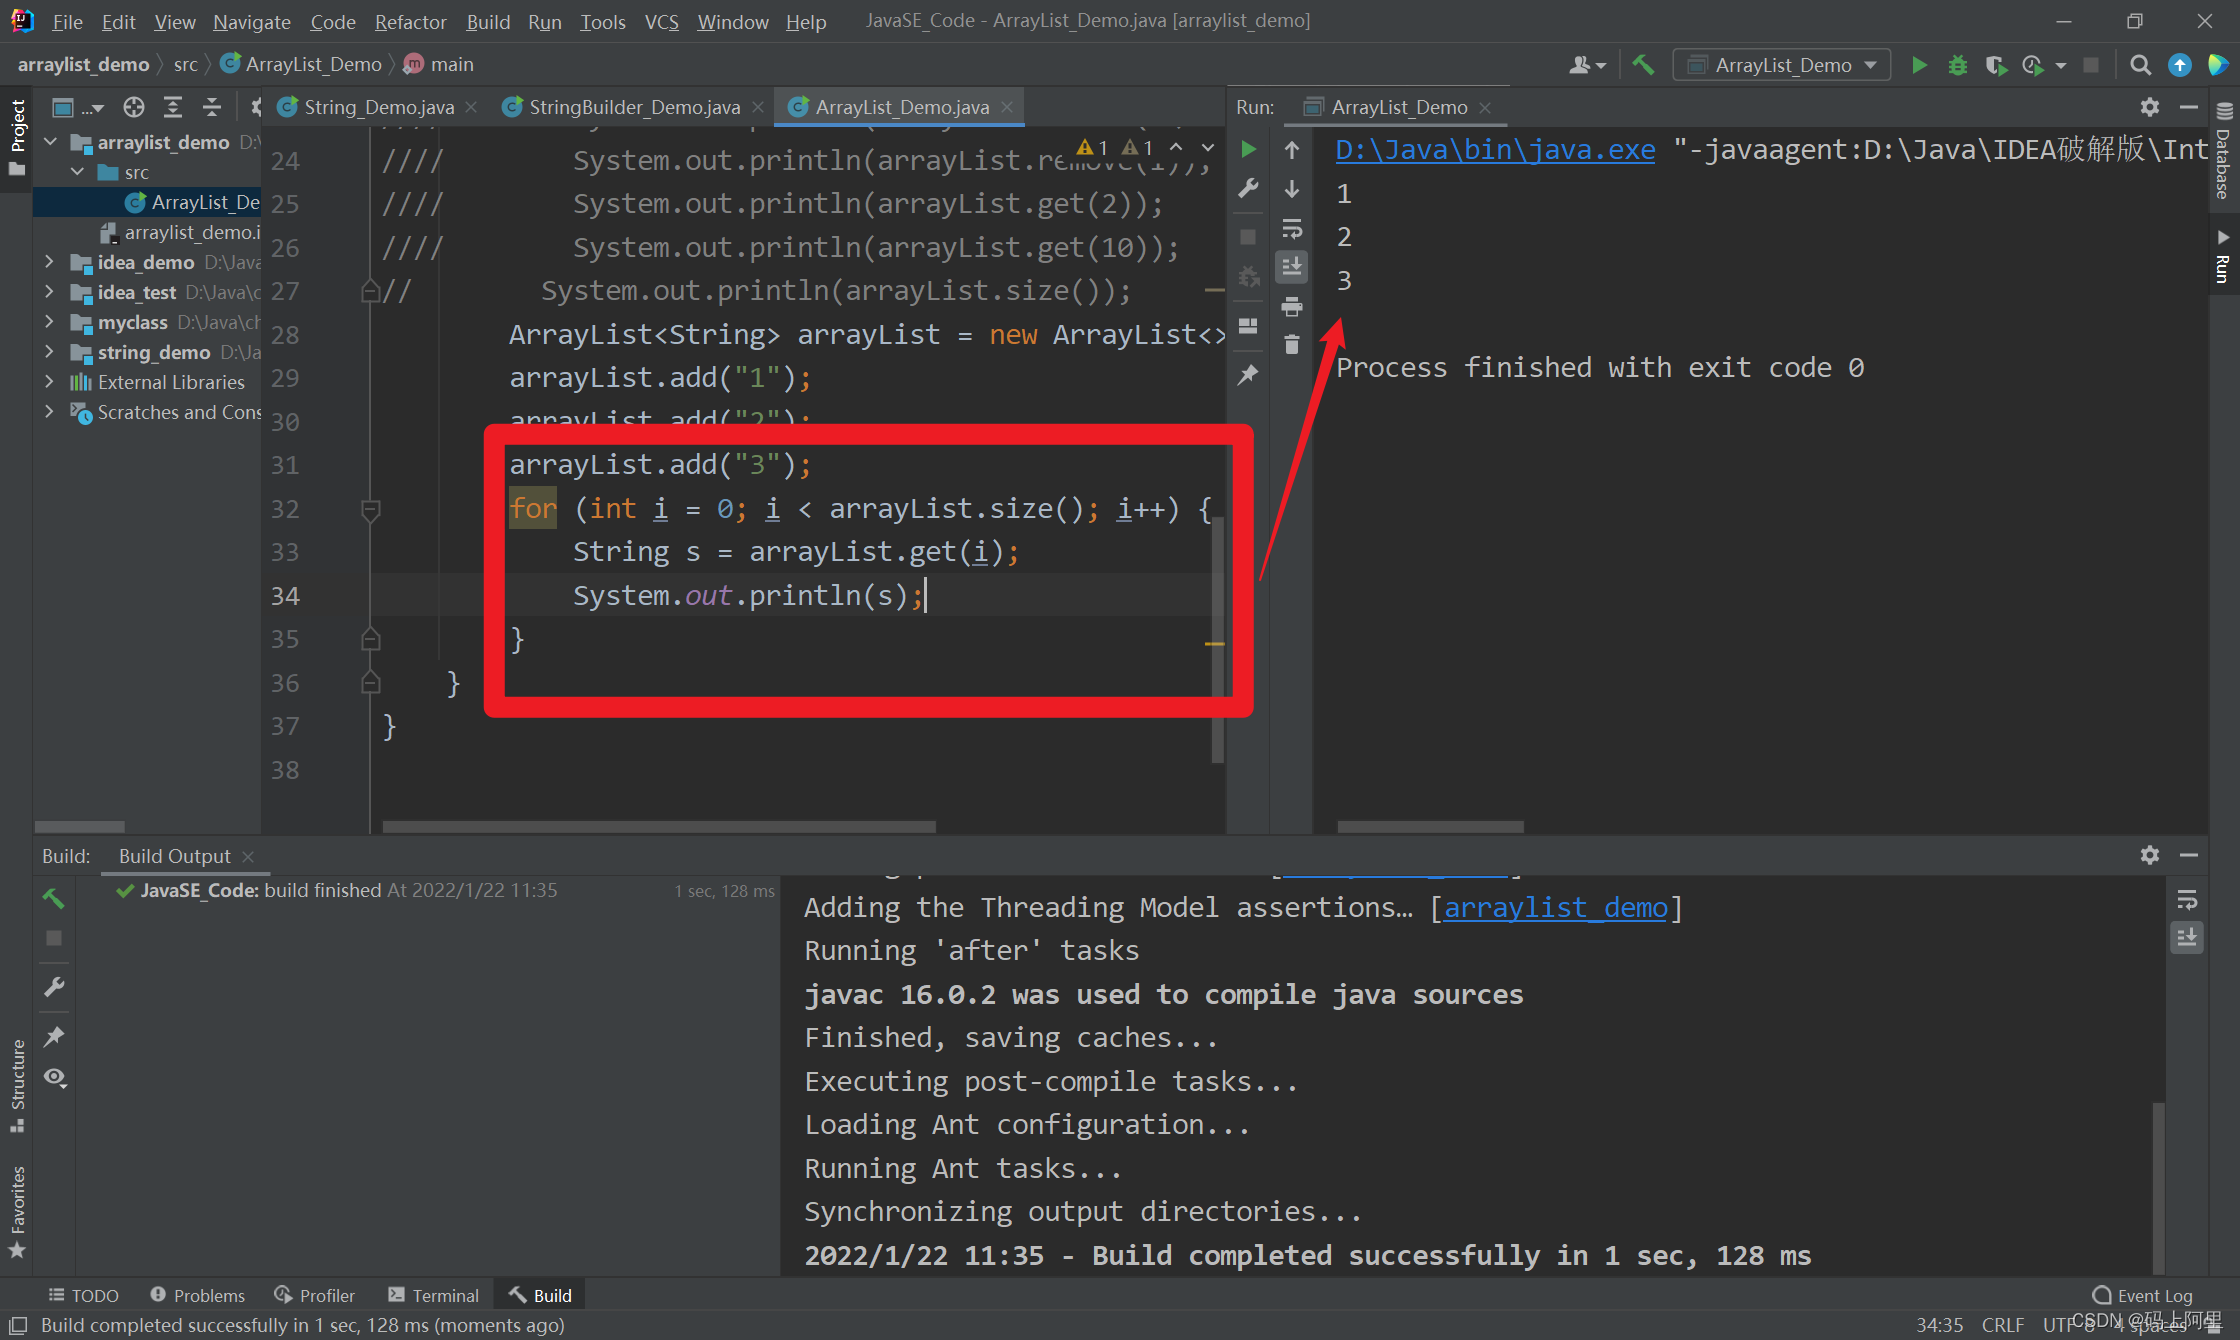2240x1340 pixels.
Task: Rerun the ArrayList_Demo application
Action: (1248, 149)
